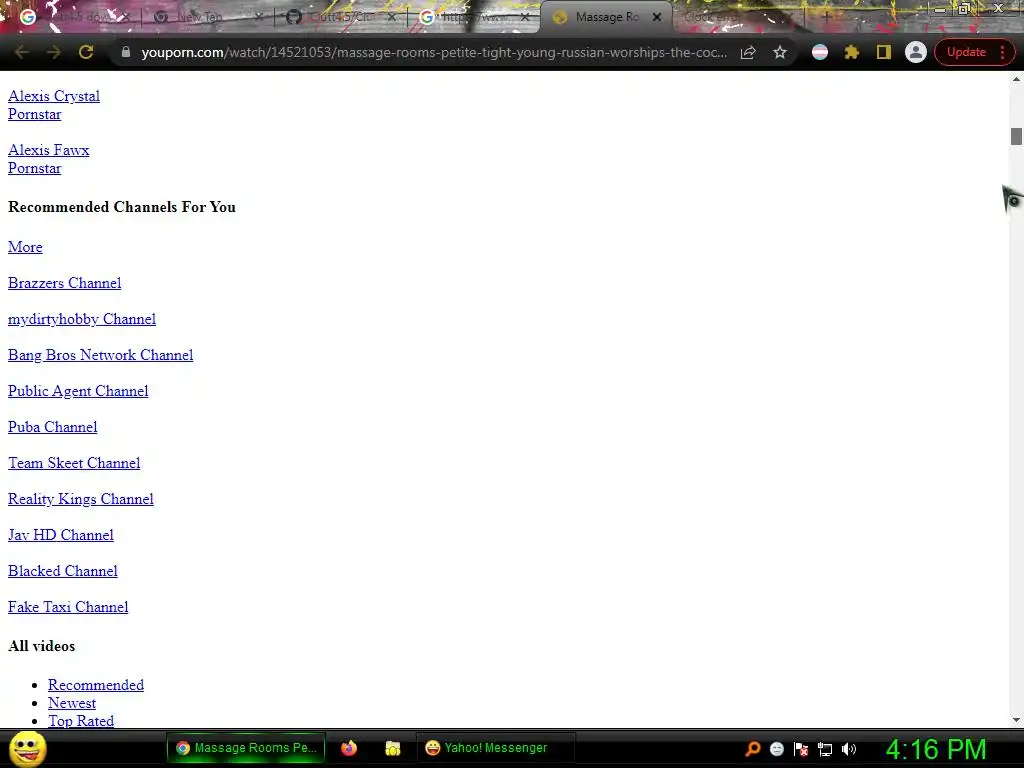
Task: Open the yellow folder taskbar icon
Action: click(x=392, y=748)
